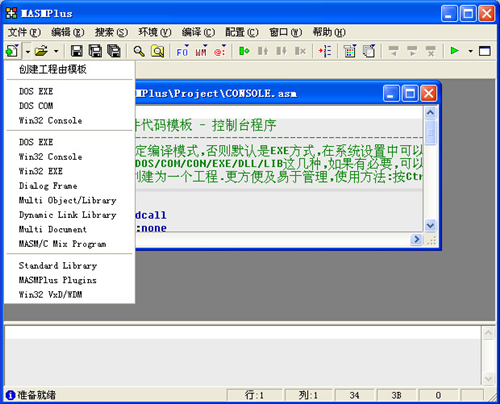
Task: Click the find-in-files magnifier icon
Action: point(158,51)
